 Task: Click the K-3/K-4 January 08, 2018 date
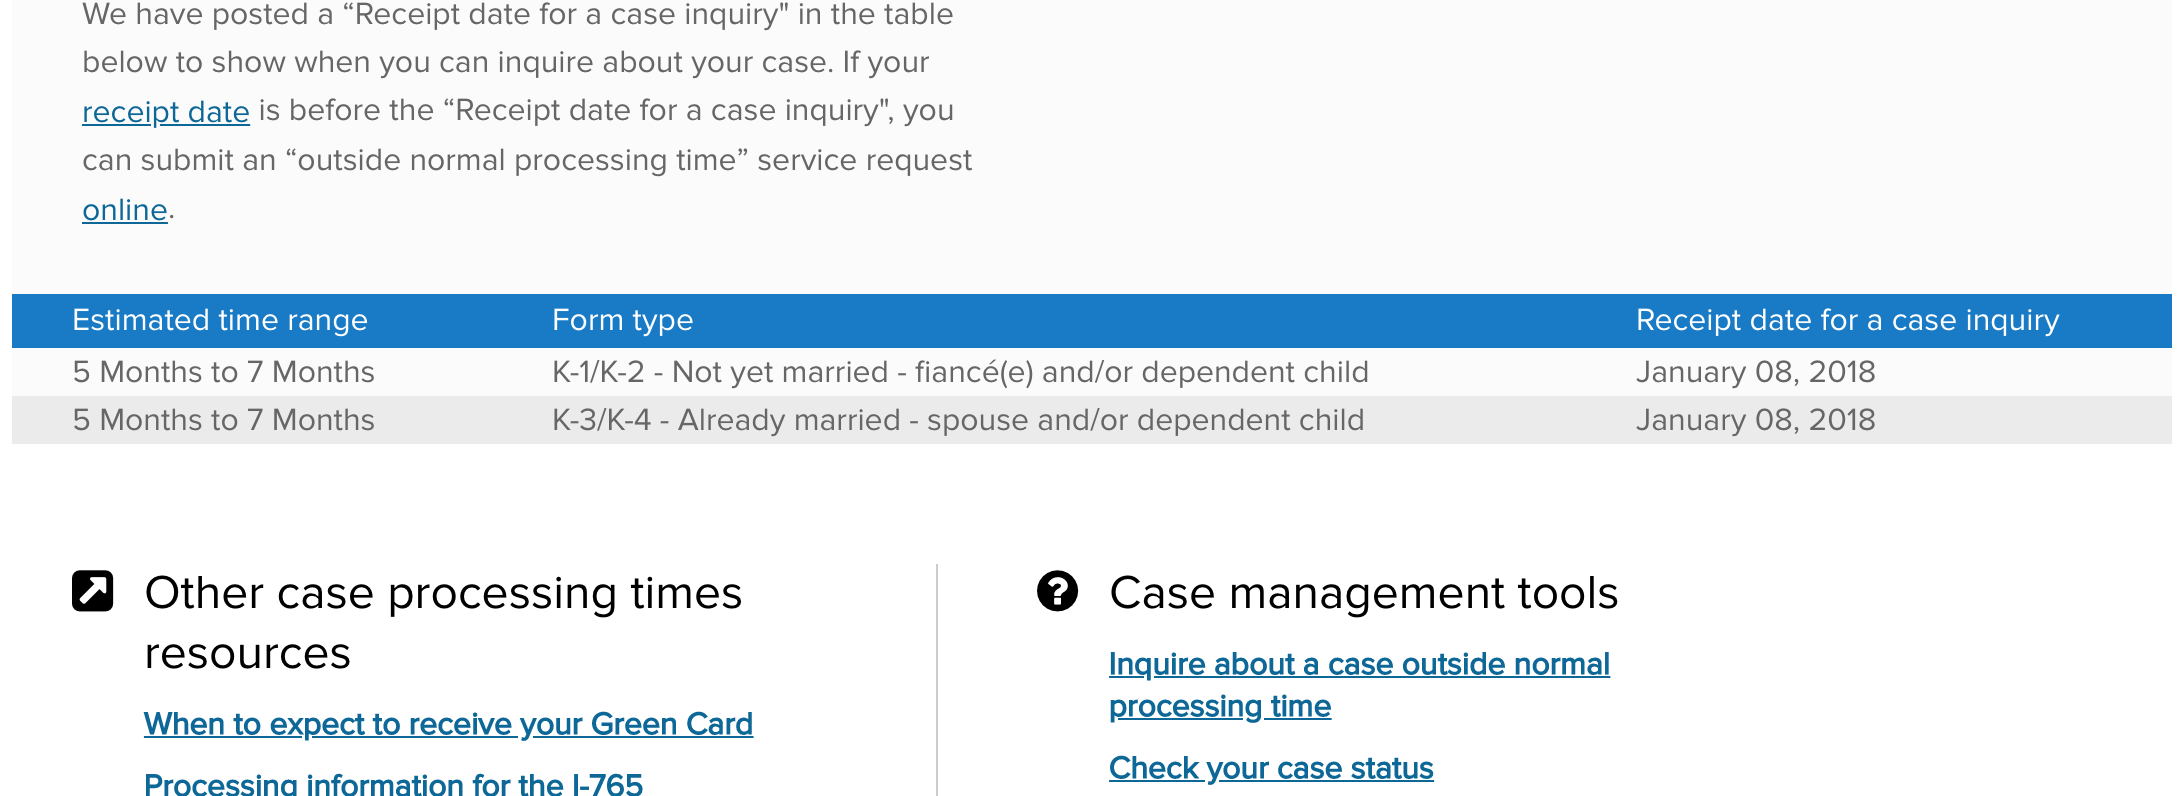point(1755,420)
